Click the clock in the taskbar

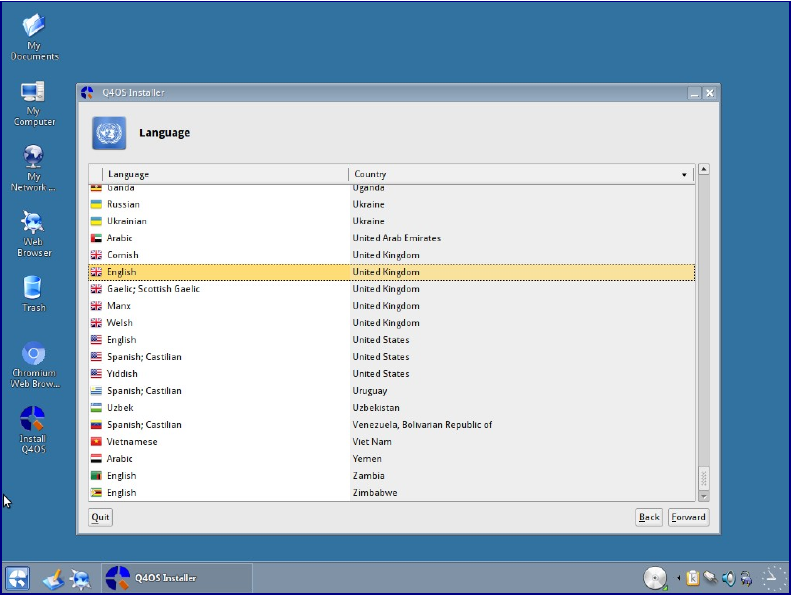click(773, 578)
